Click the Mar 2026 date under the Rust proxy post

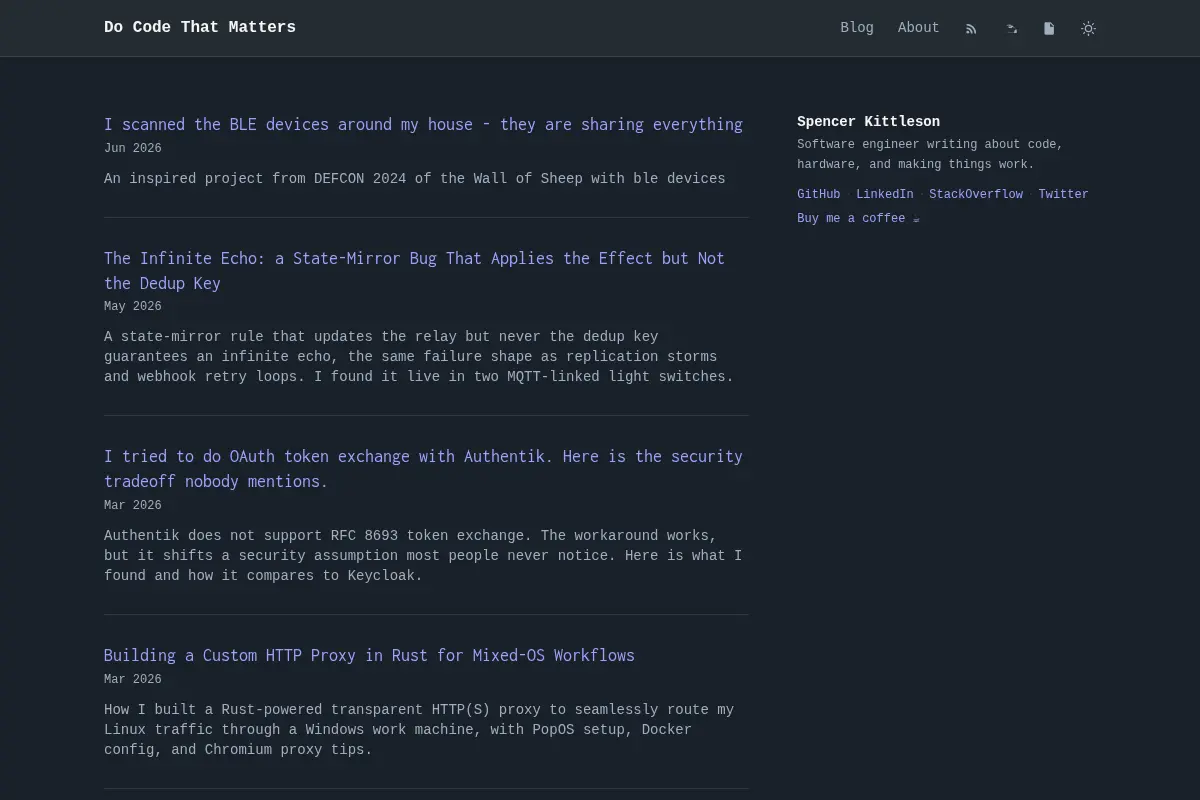132,679
